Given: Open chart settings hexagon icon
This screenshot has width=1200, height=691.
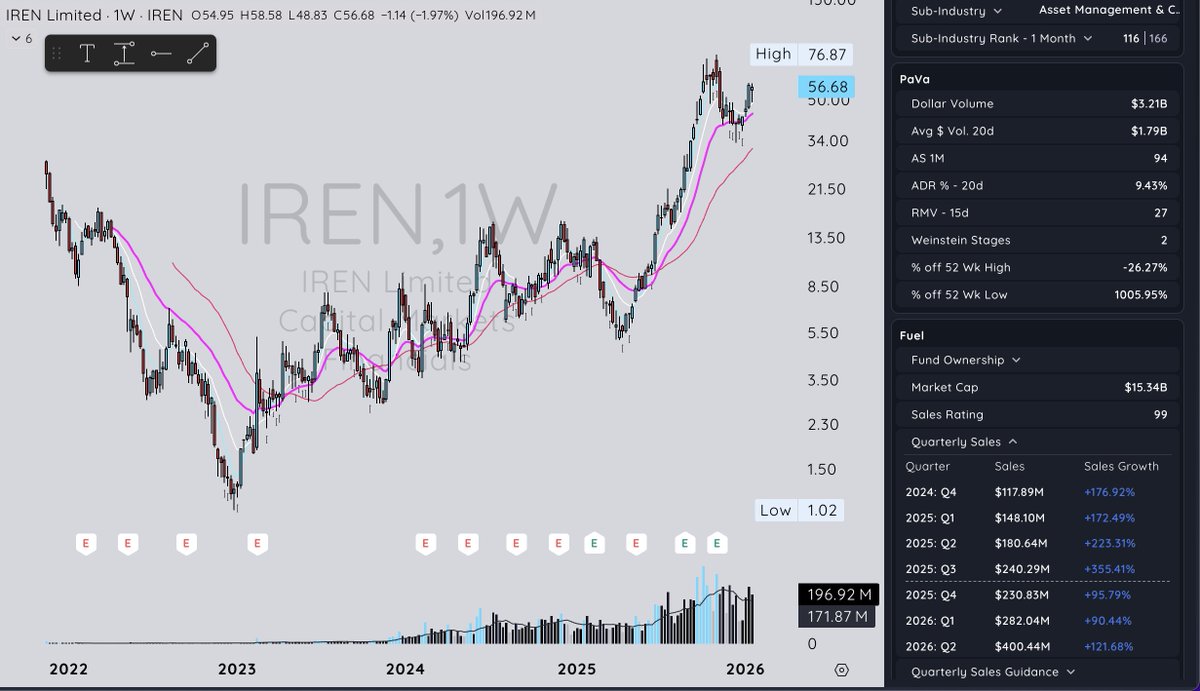Looking at the screenshot, I should click(x=842, y=669).
